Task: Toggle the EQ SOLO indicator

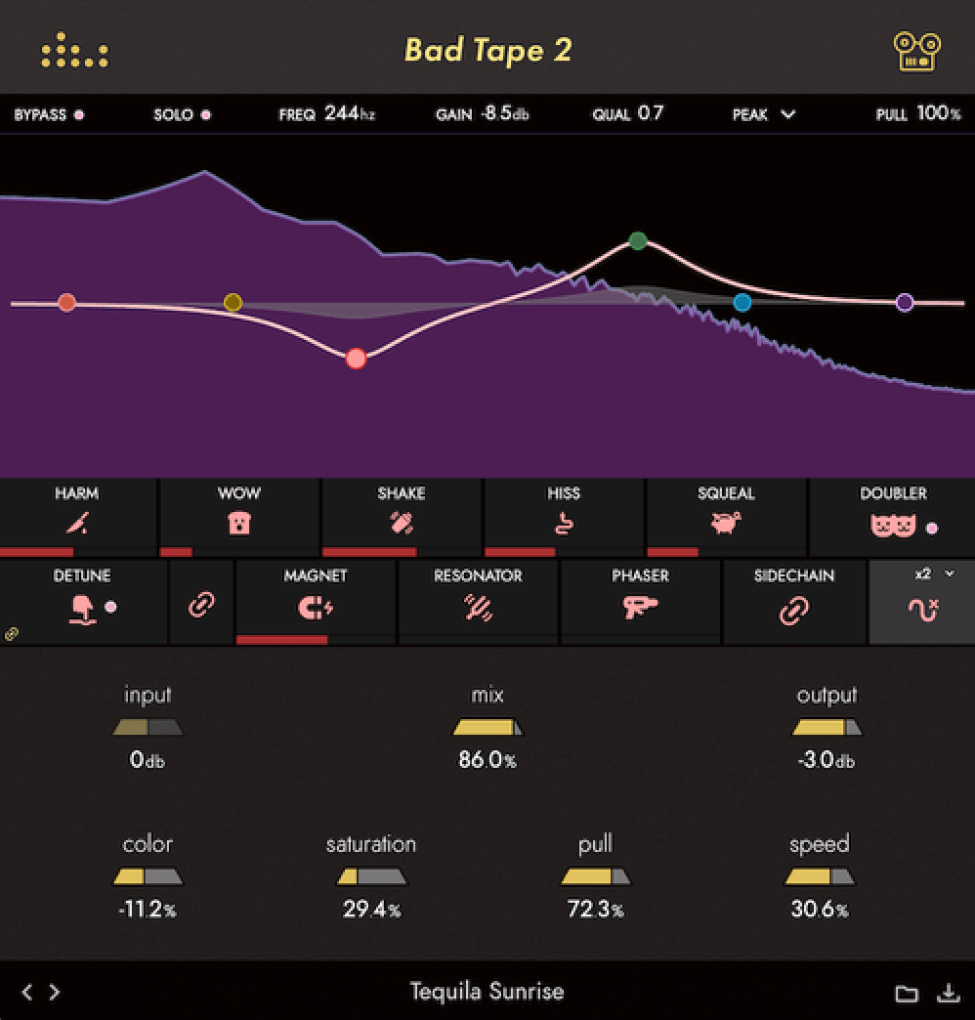Action: click(206, 115)
